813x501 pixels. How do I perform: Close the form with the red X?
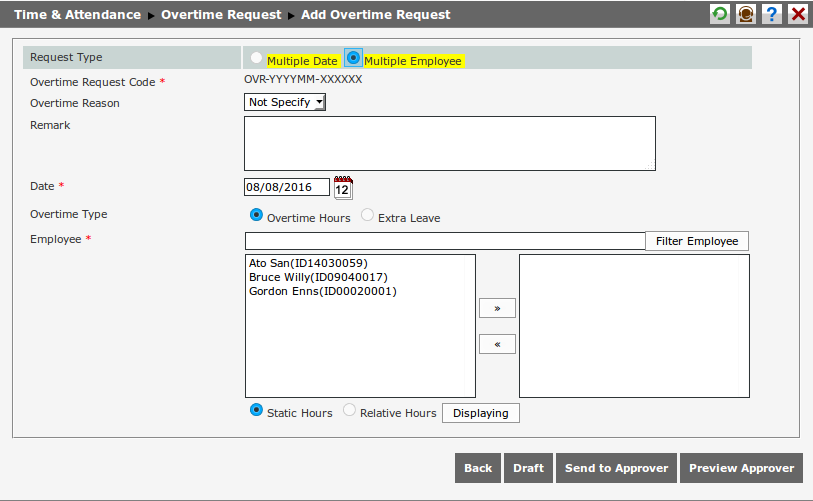click(x=797, y=14)
